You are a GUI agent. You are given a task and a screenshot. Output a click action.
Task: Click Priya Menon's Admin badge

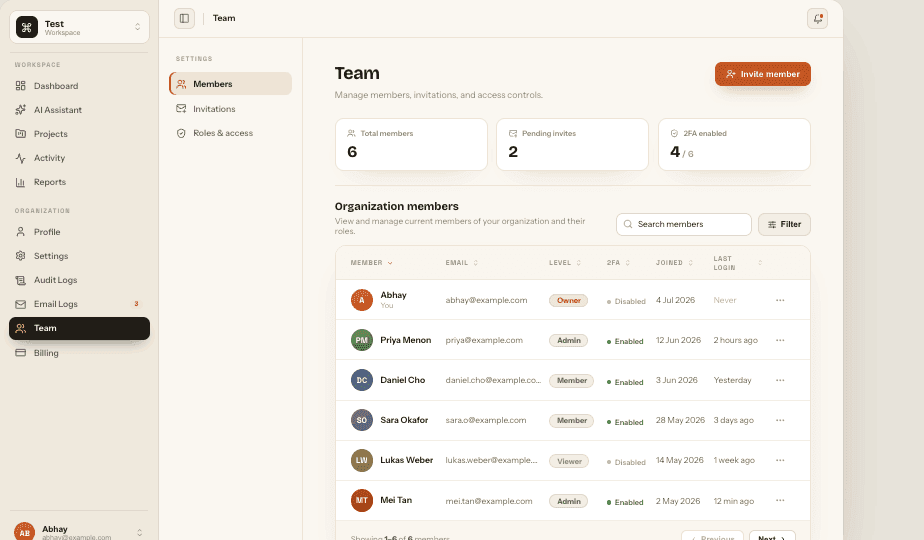(x=569, y=341)
